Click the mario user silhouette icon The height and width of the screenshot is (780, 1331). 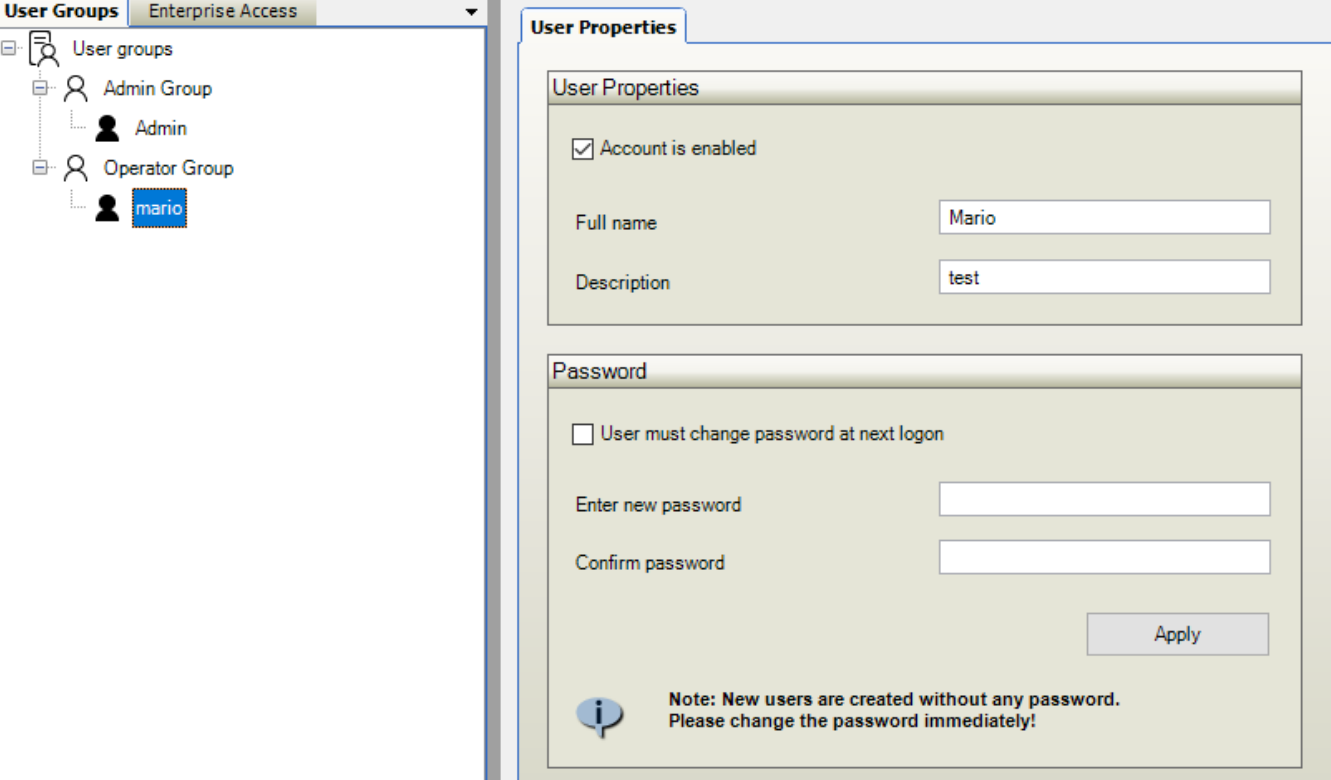107,208
